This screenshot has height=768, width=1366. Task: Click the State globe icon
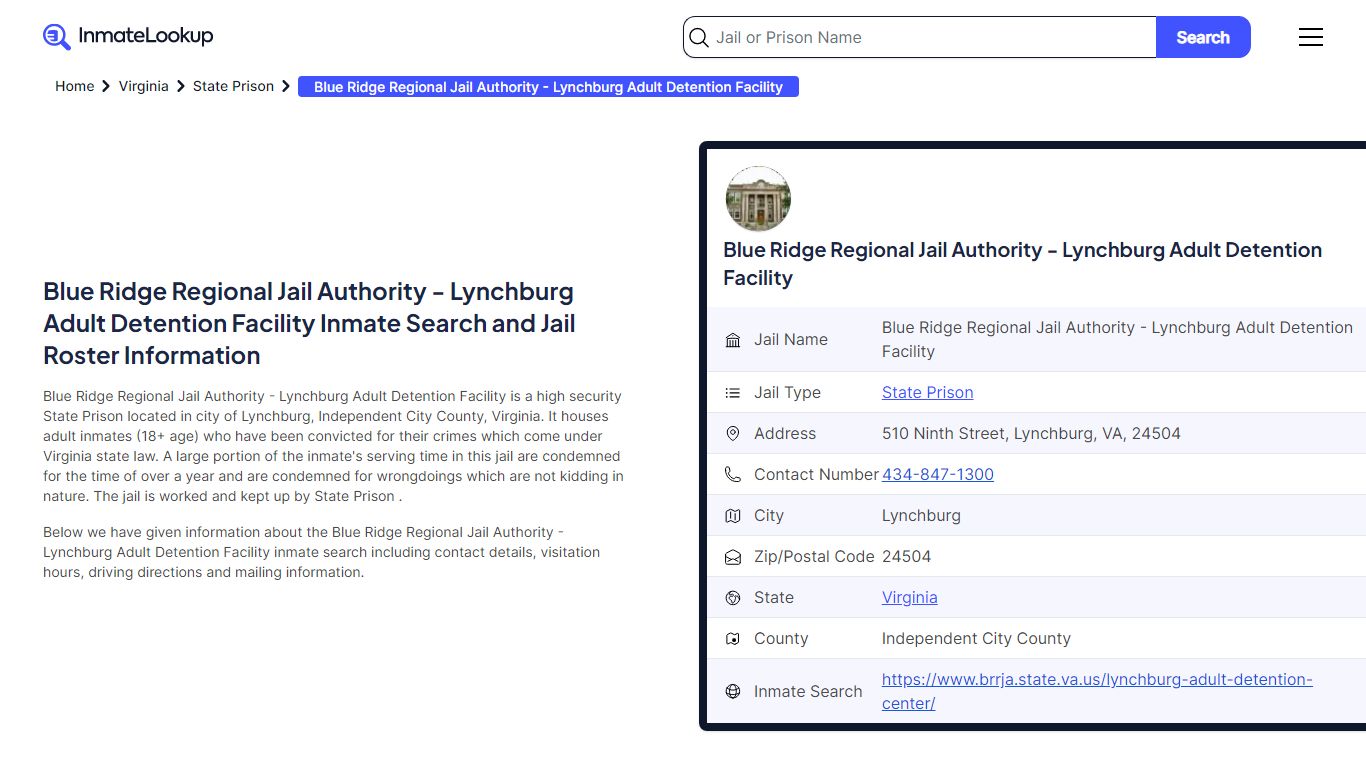tap(733, 598)
